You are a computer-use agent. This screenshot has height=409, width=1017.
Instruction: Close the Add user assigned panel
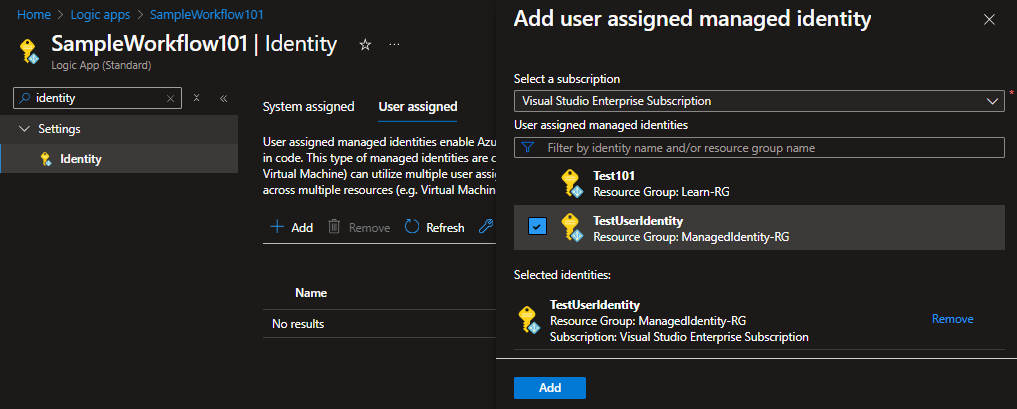(989, 19)
